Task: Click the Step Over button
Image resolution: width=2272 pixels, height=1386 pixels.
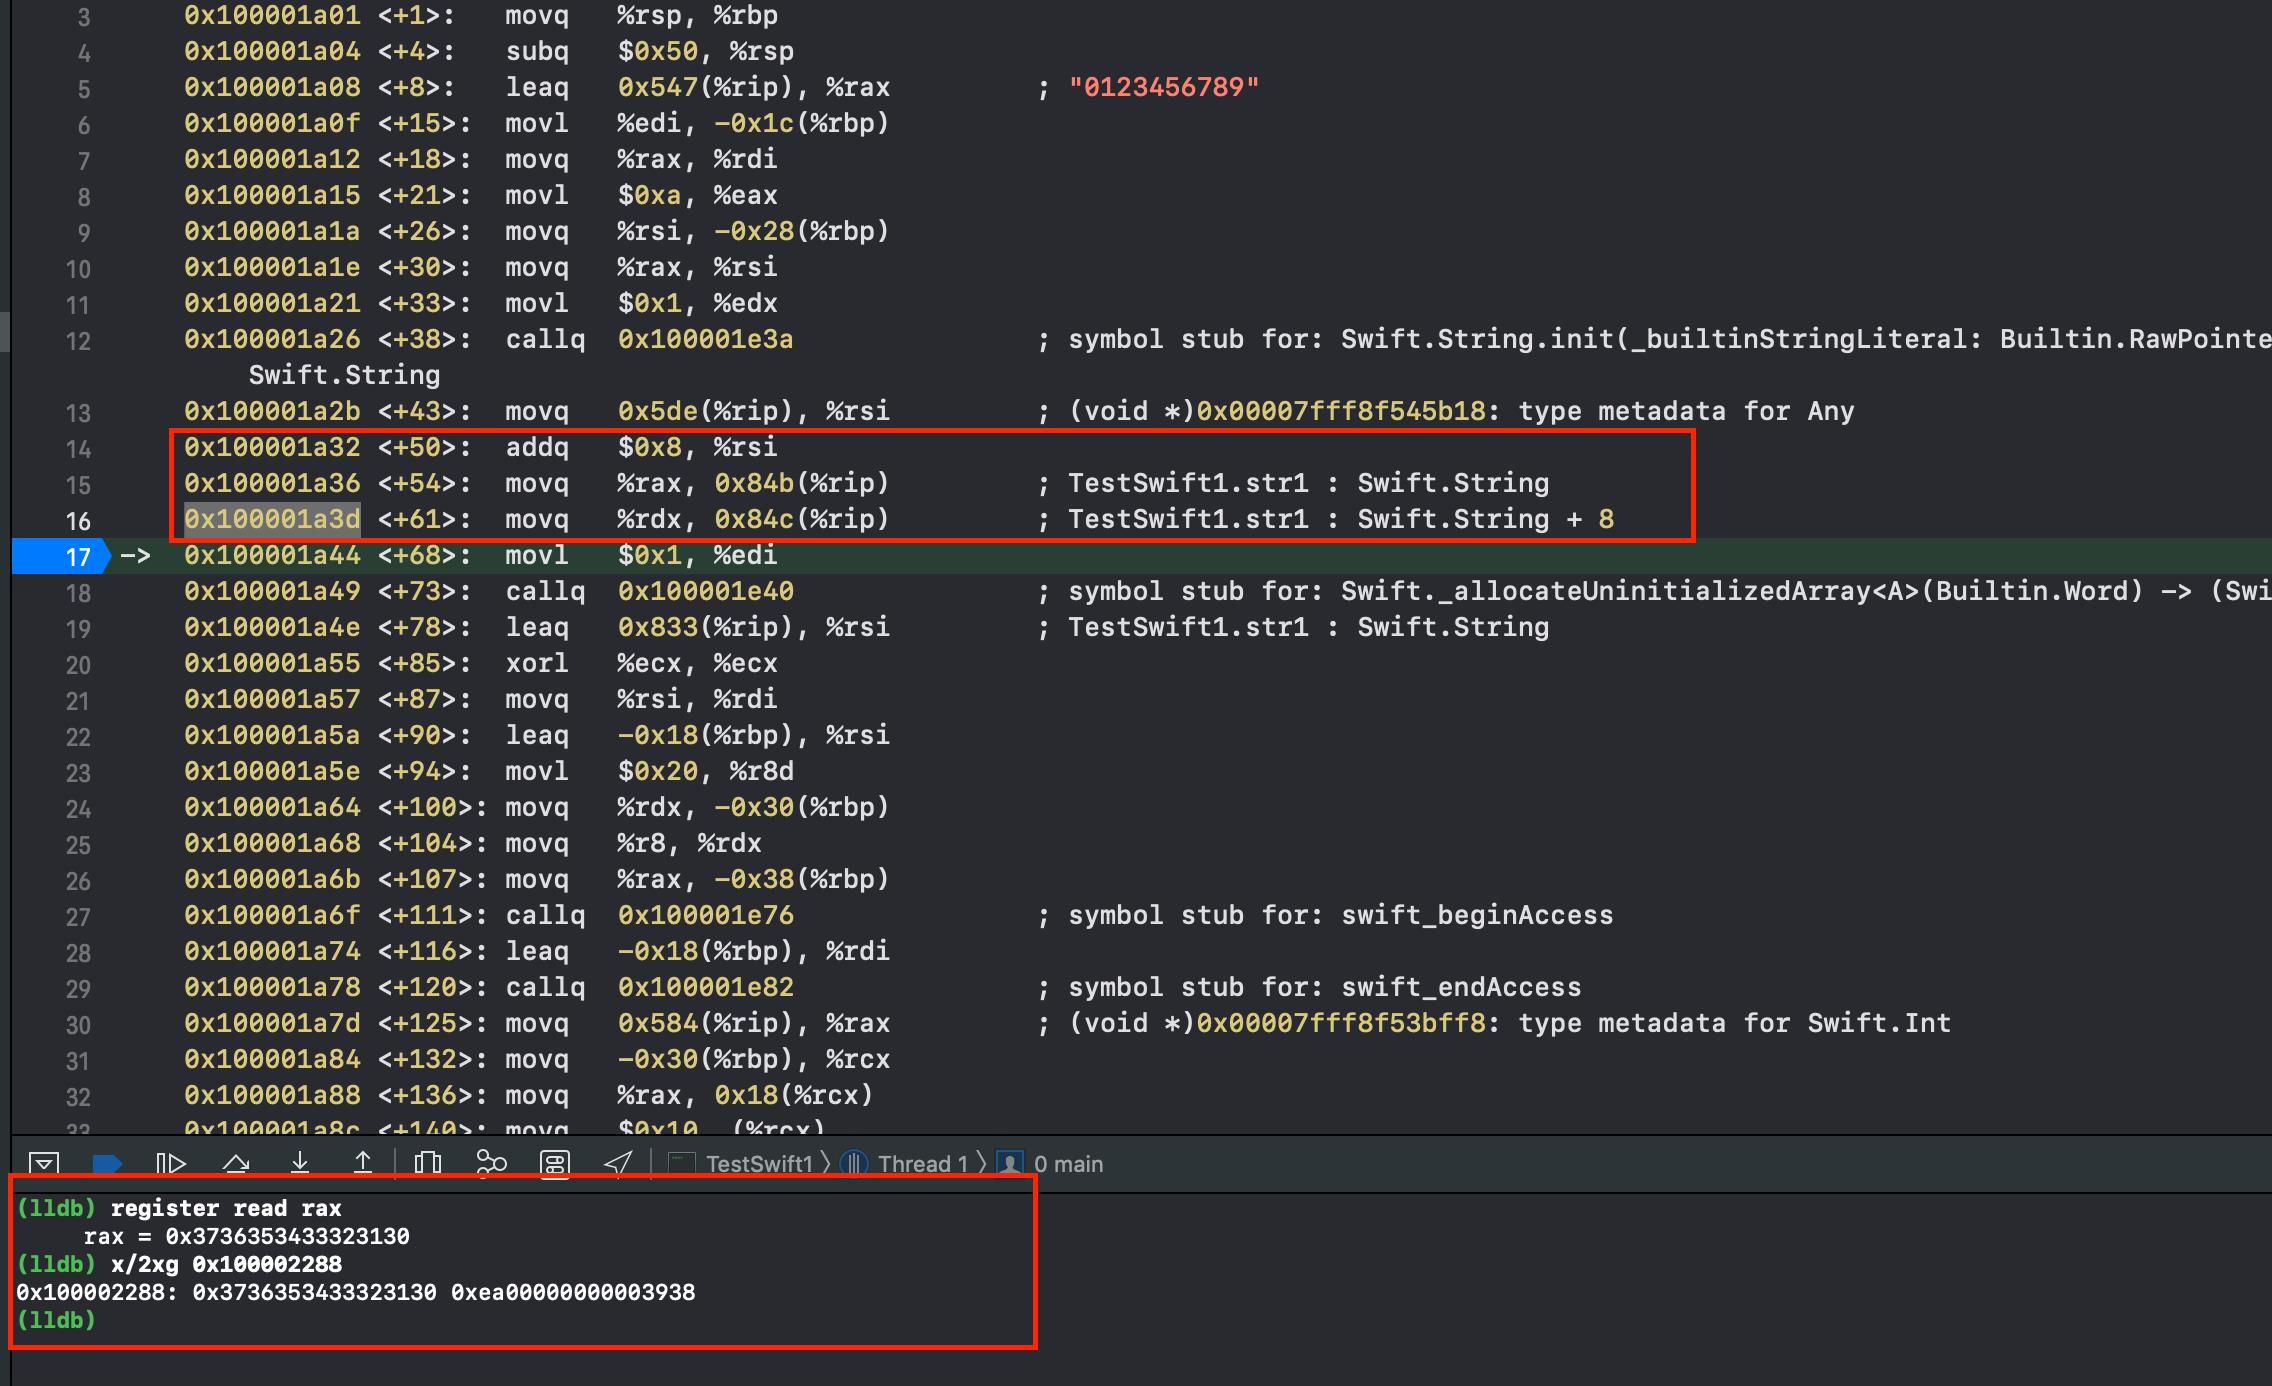Action: pos(235,1163)
